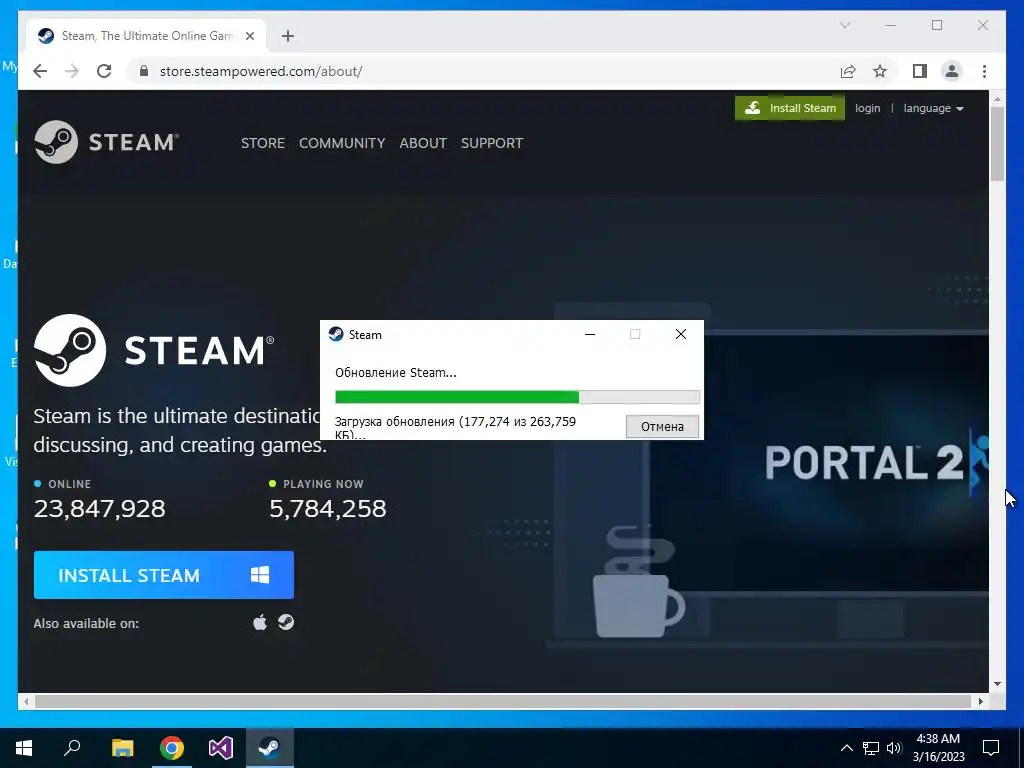Image resolution: width=1024 pixels, height=768 pixels.
Task: Open the login link
Action: pos(867,108)
